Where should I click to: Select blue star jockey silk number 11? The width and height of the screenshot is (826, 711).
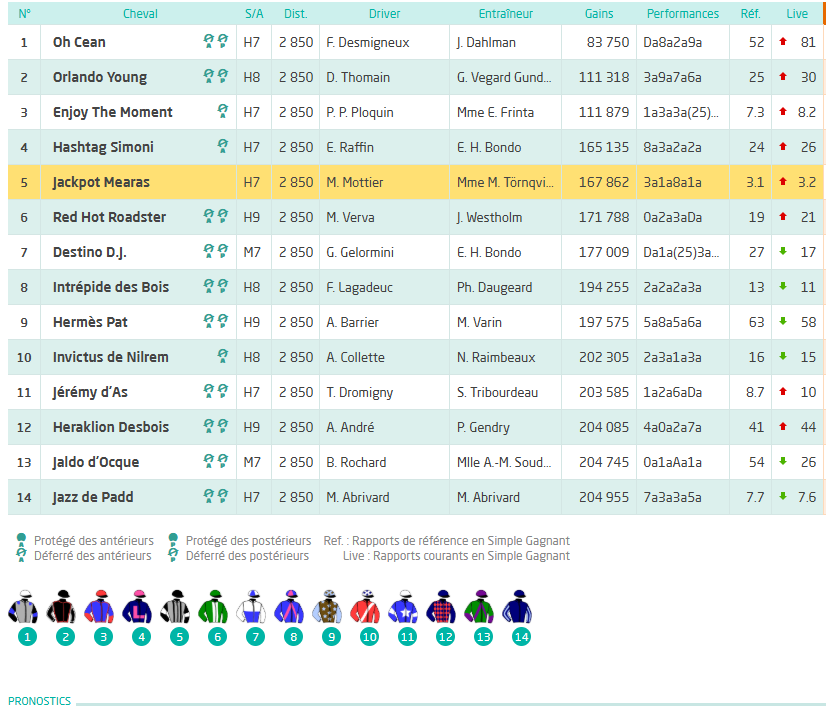(x=403, y=607)
